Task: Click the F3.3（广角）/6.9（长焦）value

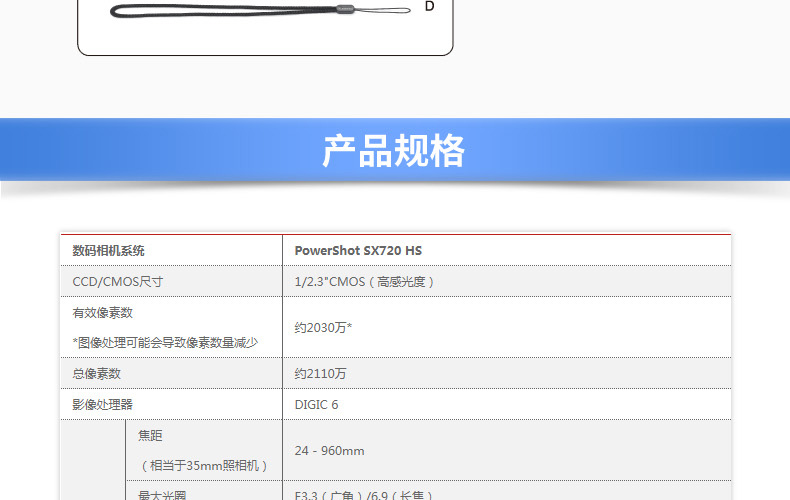Action: click(x=364, y=495)
